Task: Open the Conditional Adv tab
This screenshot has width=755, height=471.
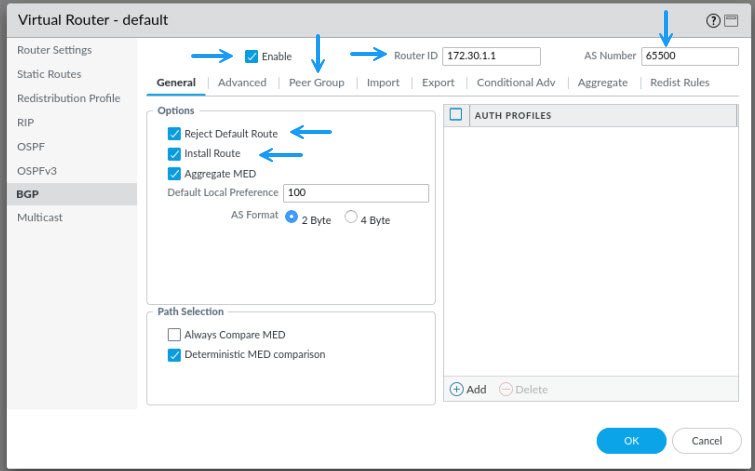Action: coord(516,82)
